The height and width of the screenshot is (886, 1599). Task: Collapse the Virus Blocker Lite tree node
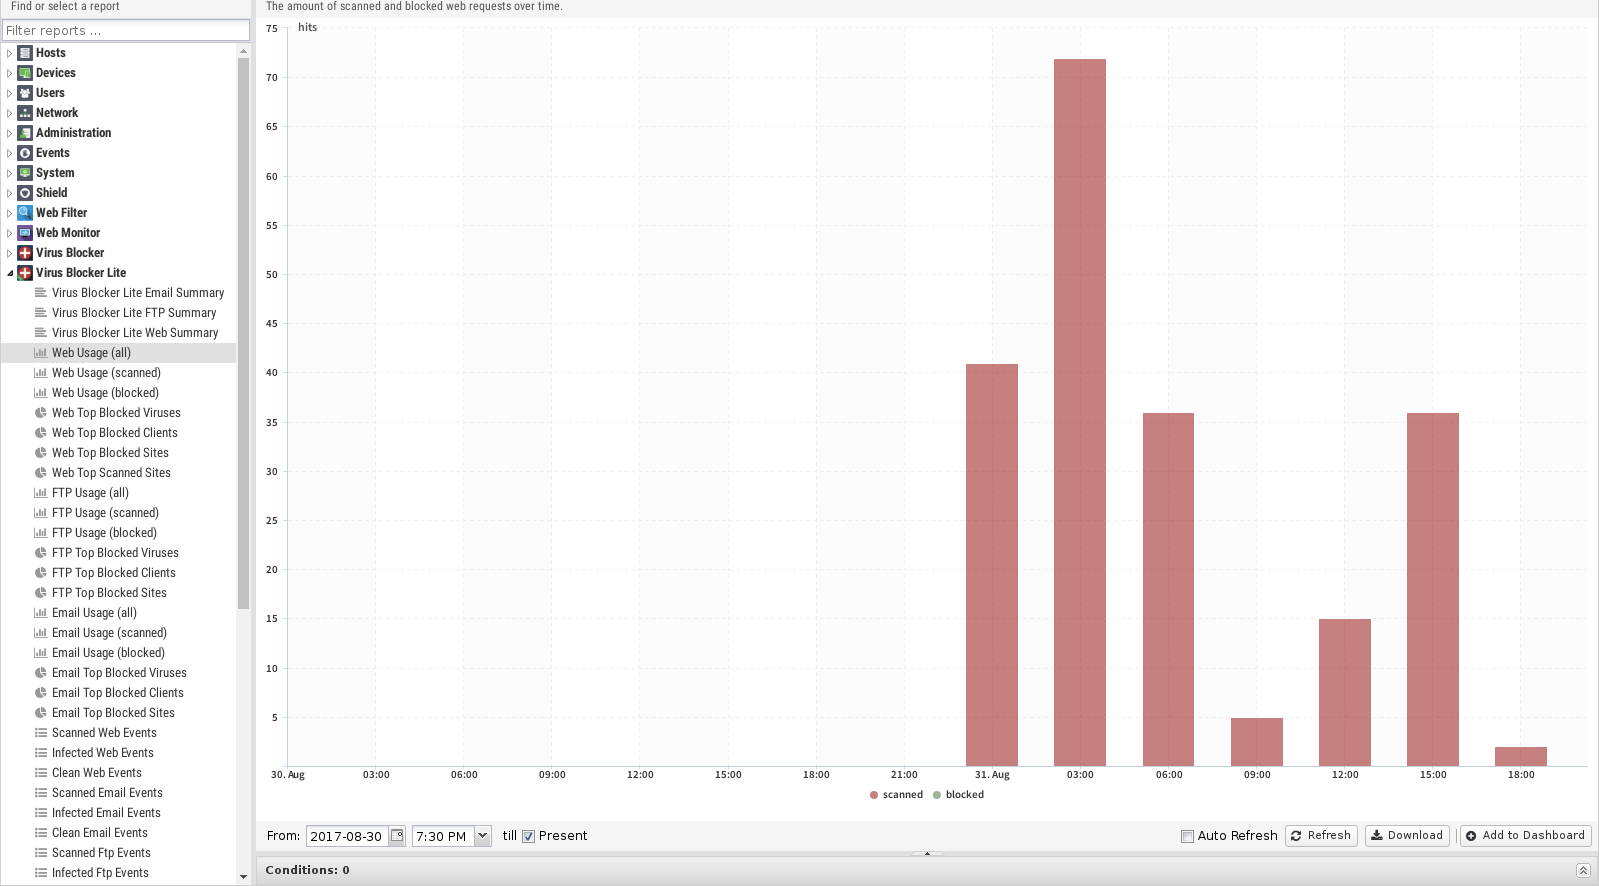point(10,273)
